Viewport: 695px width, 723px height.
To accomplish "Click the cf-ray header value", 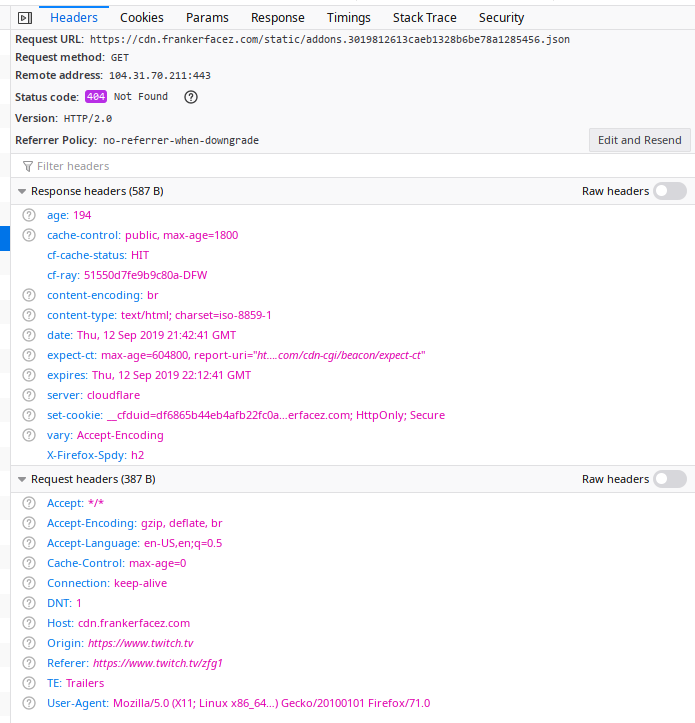I will point(145,275).
